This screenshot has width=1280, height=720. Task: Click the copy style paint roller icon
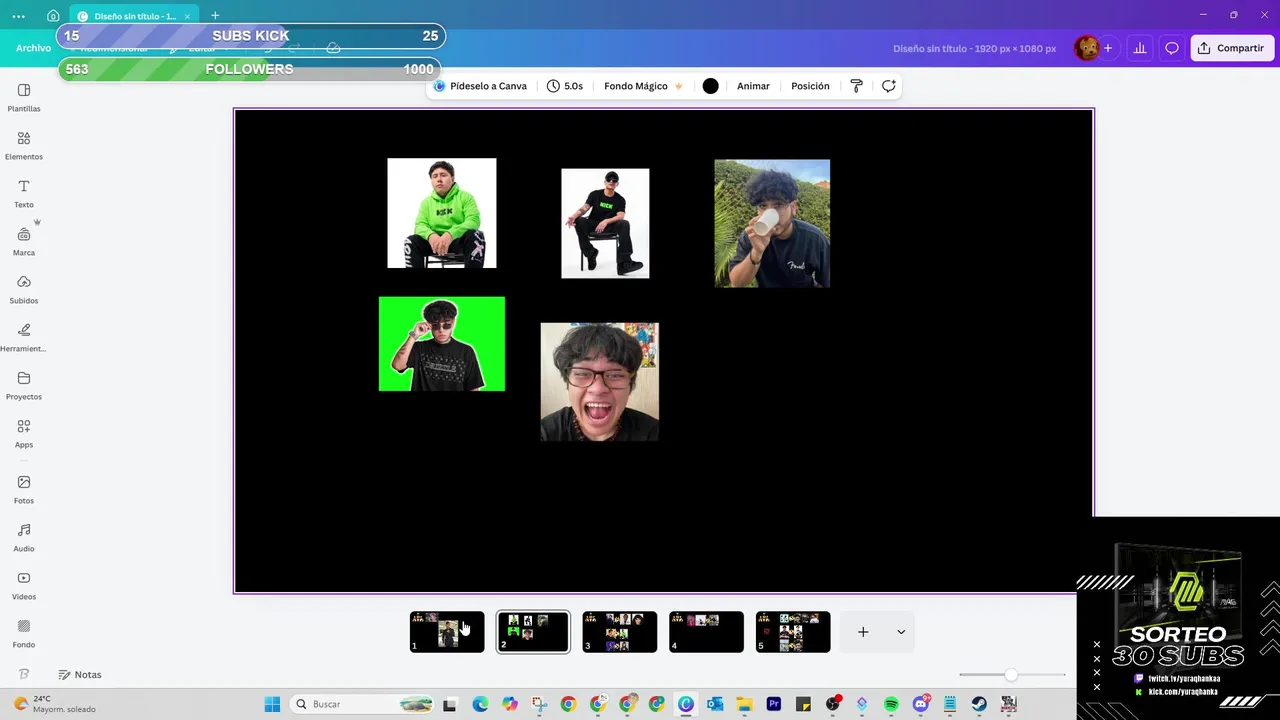[x=856, y=86]
